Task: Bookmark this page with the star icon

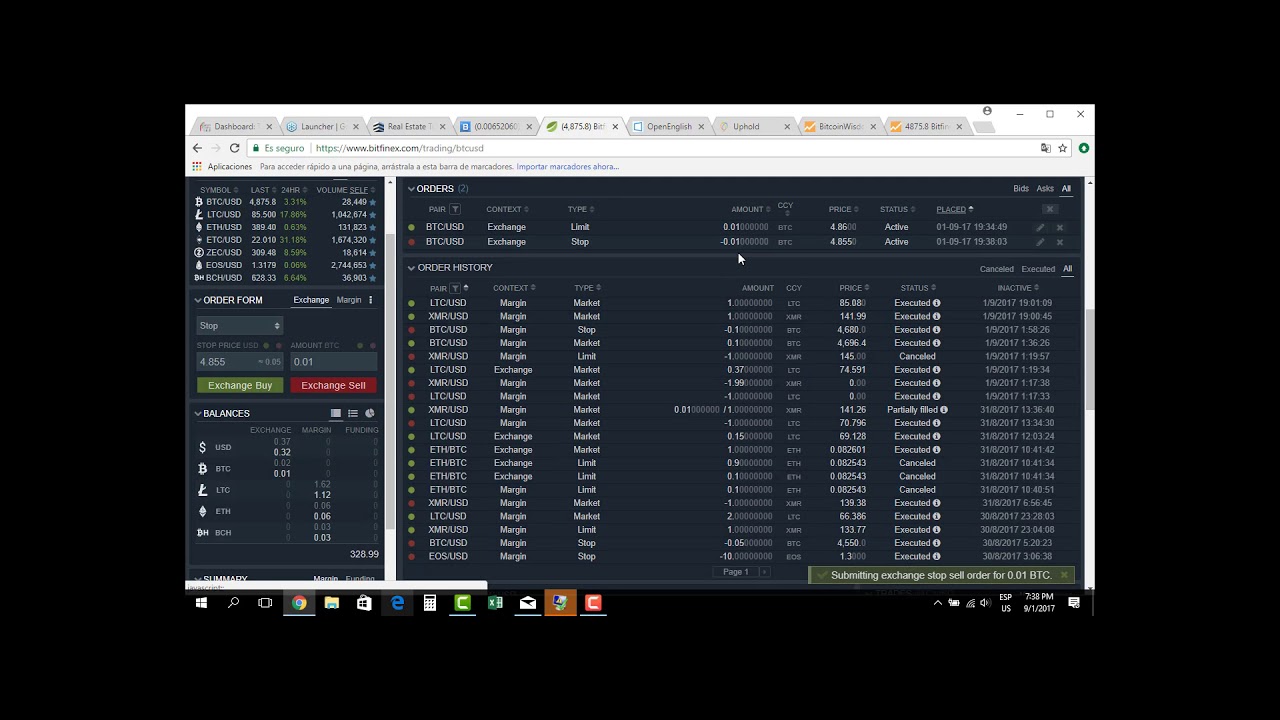Action: (1062, 148)
